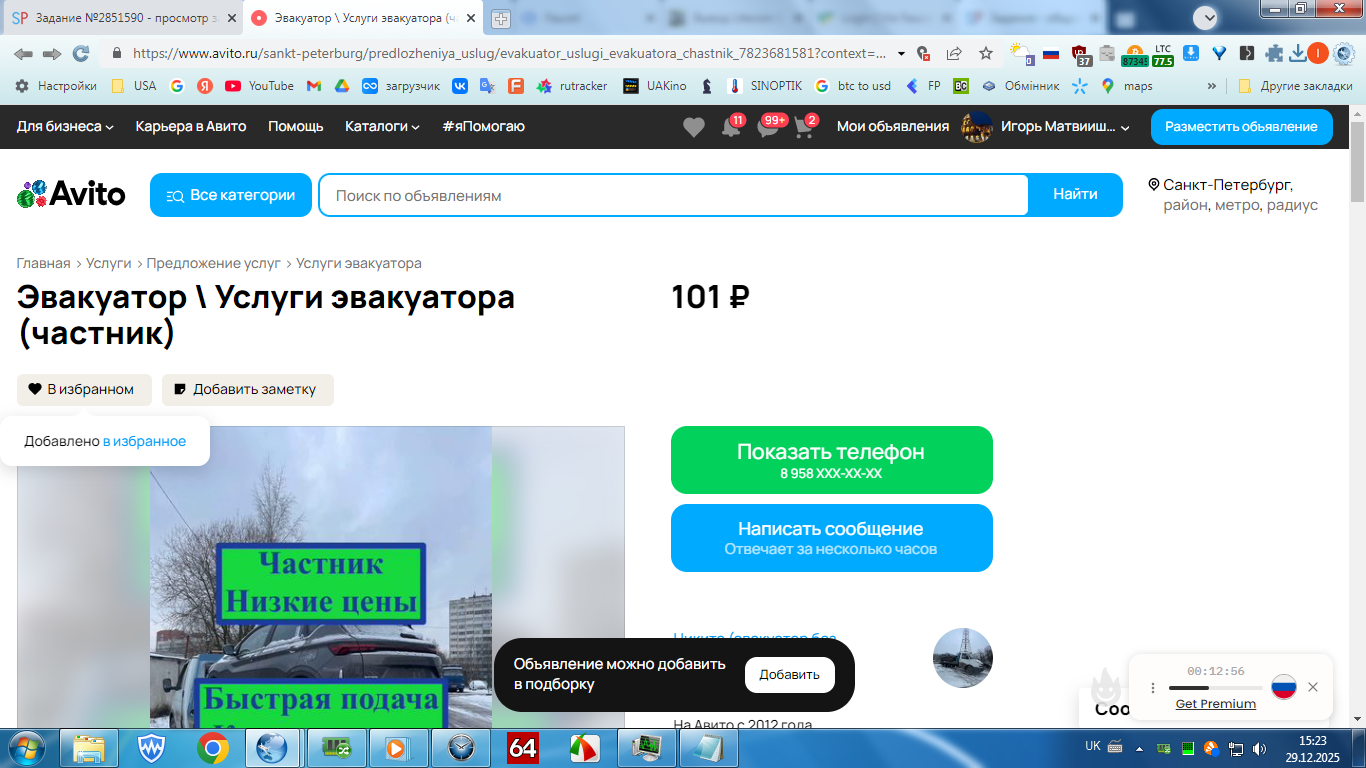The height and width of the screenshot is (768, 1366).
Task: Click the Avito logo
Action: coord(71,194)
